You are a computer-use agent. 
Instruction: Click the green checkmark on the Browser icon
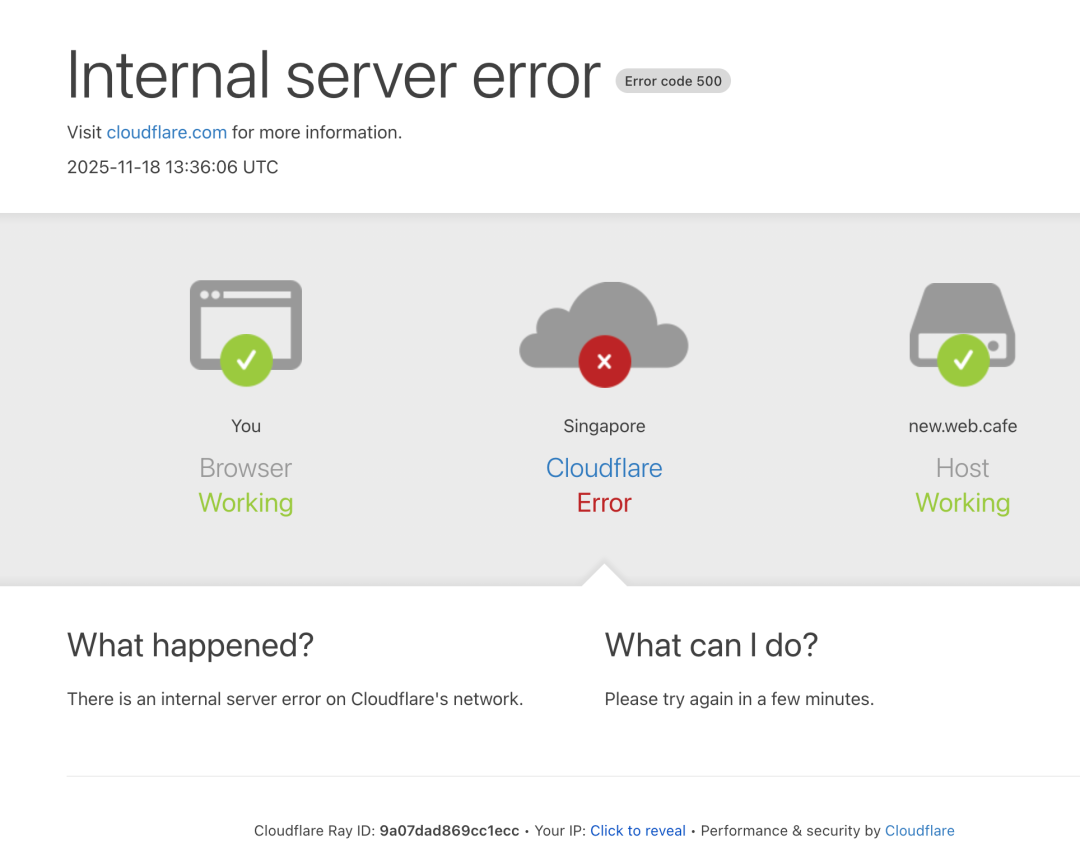click(x=246, y=361)
